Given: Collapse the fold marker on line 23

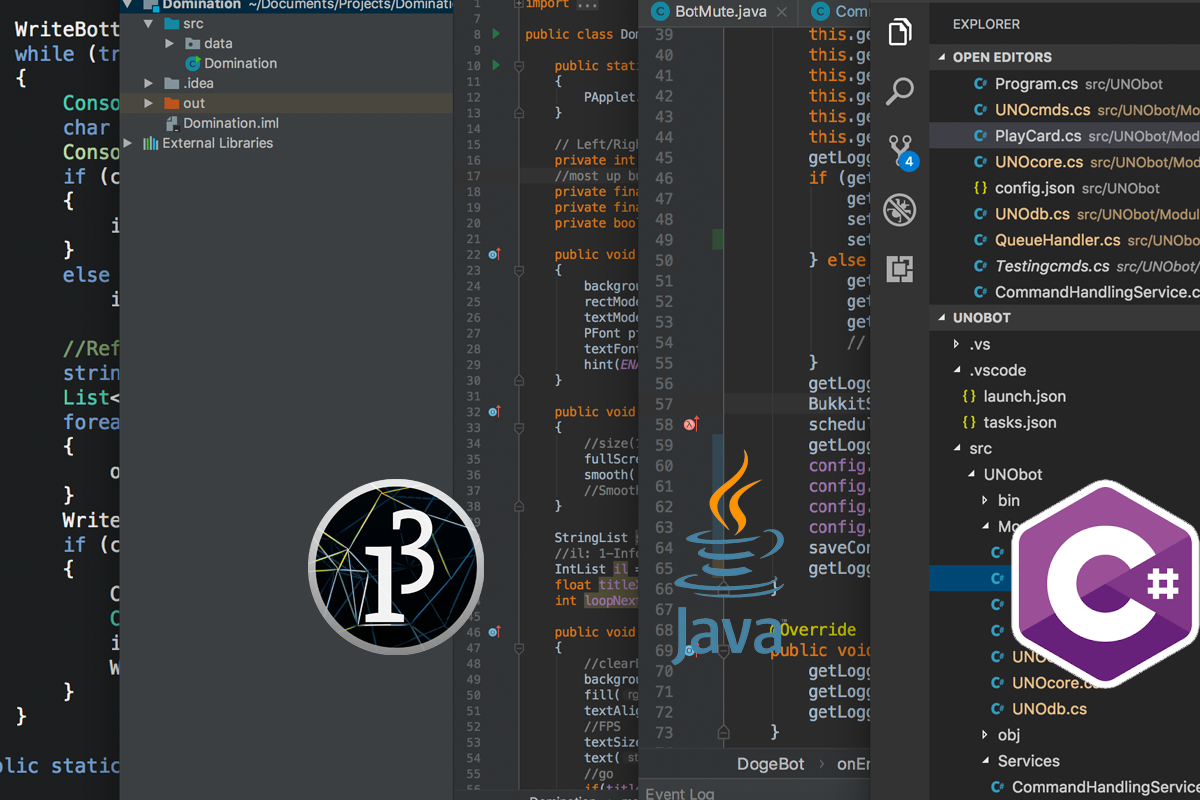Looking at the screenshot, I should (x=519, y=270).
